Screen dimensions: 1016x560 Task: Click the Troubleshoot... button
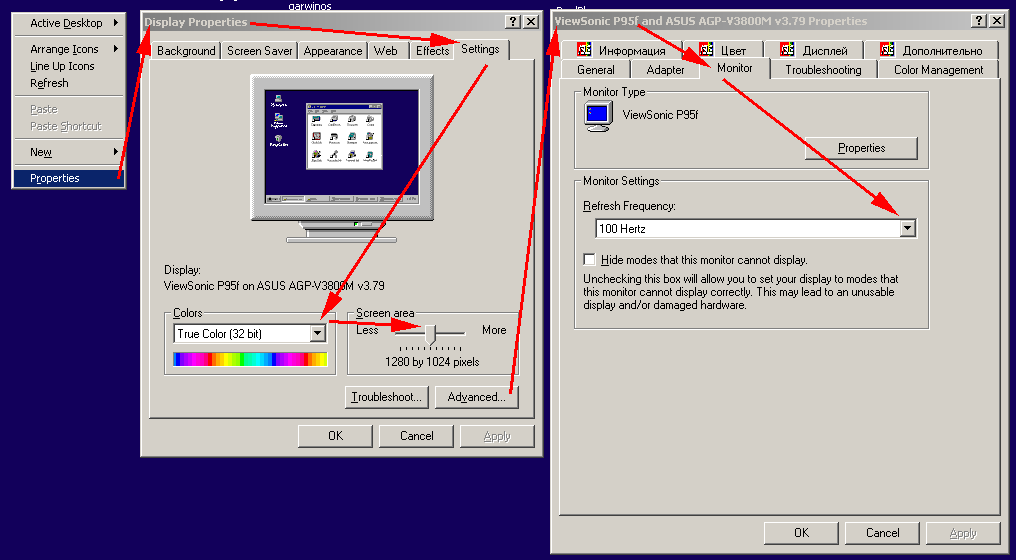click(x=387, y=397)
